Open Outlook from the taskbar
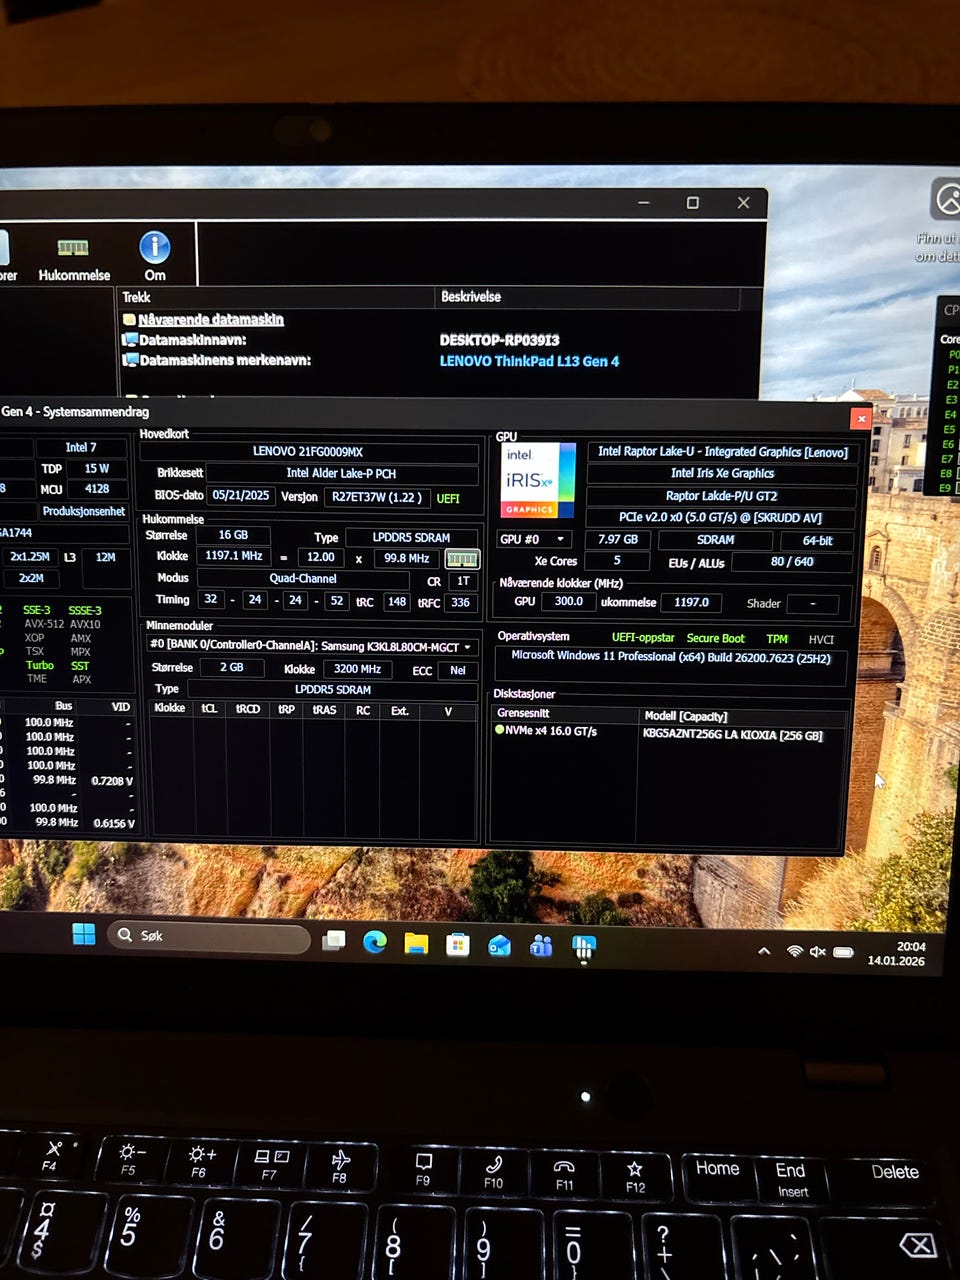This screenshot has height=1280, width=960. (499, 945)
